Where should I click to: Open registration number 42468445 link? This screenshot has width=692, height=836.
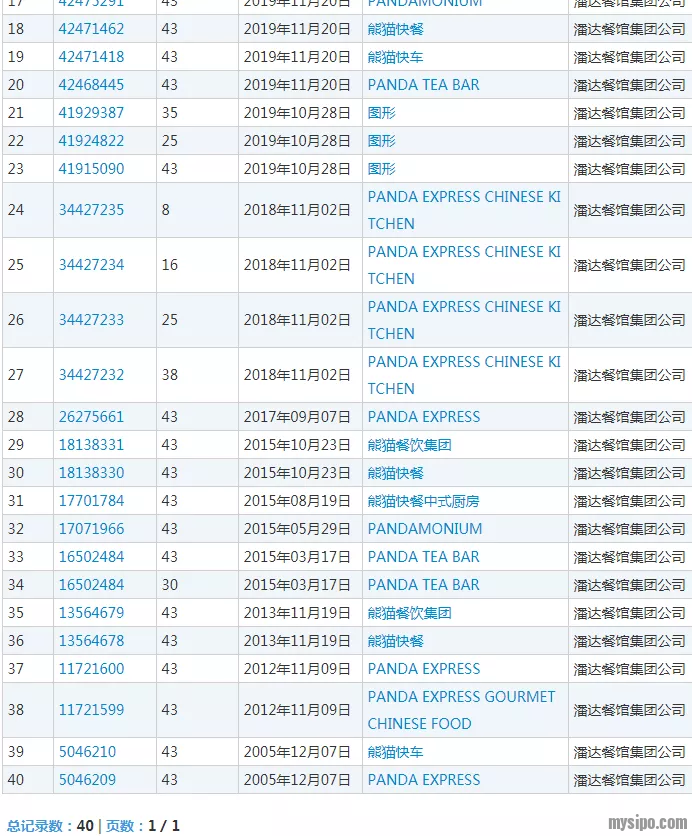point(91,85)
